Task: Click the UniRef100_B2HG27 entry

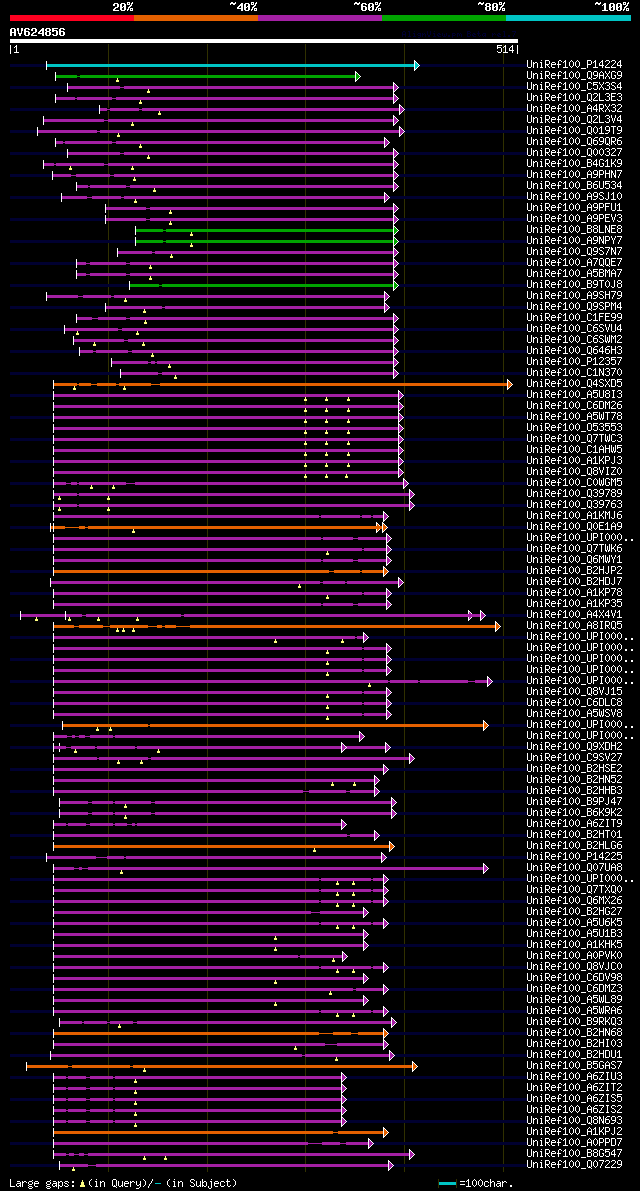Action: coord(574,912)
